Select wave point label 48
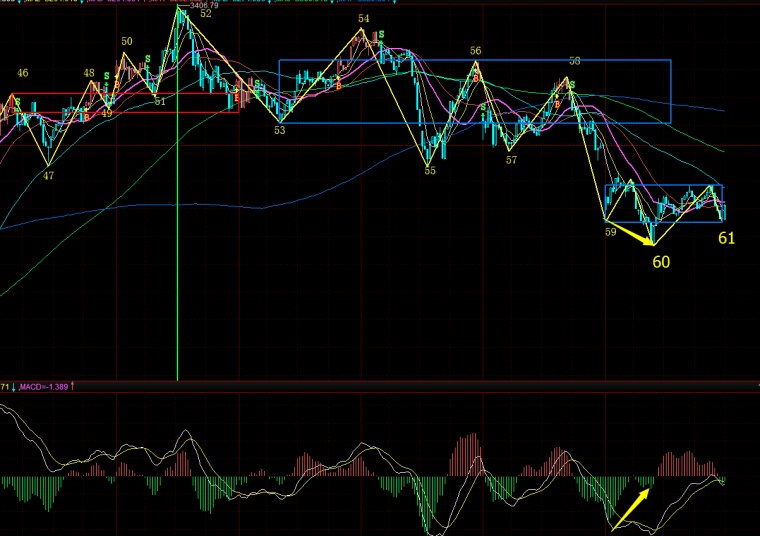Image resolution: width=760 pixels, height=536 pixels. click(x=89, y=73)
